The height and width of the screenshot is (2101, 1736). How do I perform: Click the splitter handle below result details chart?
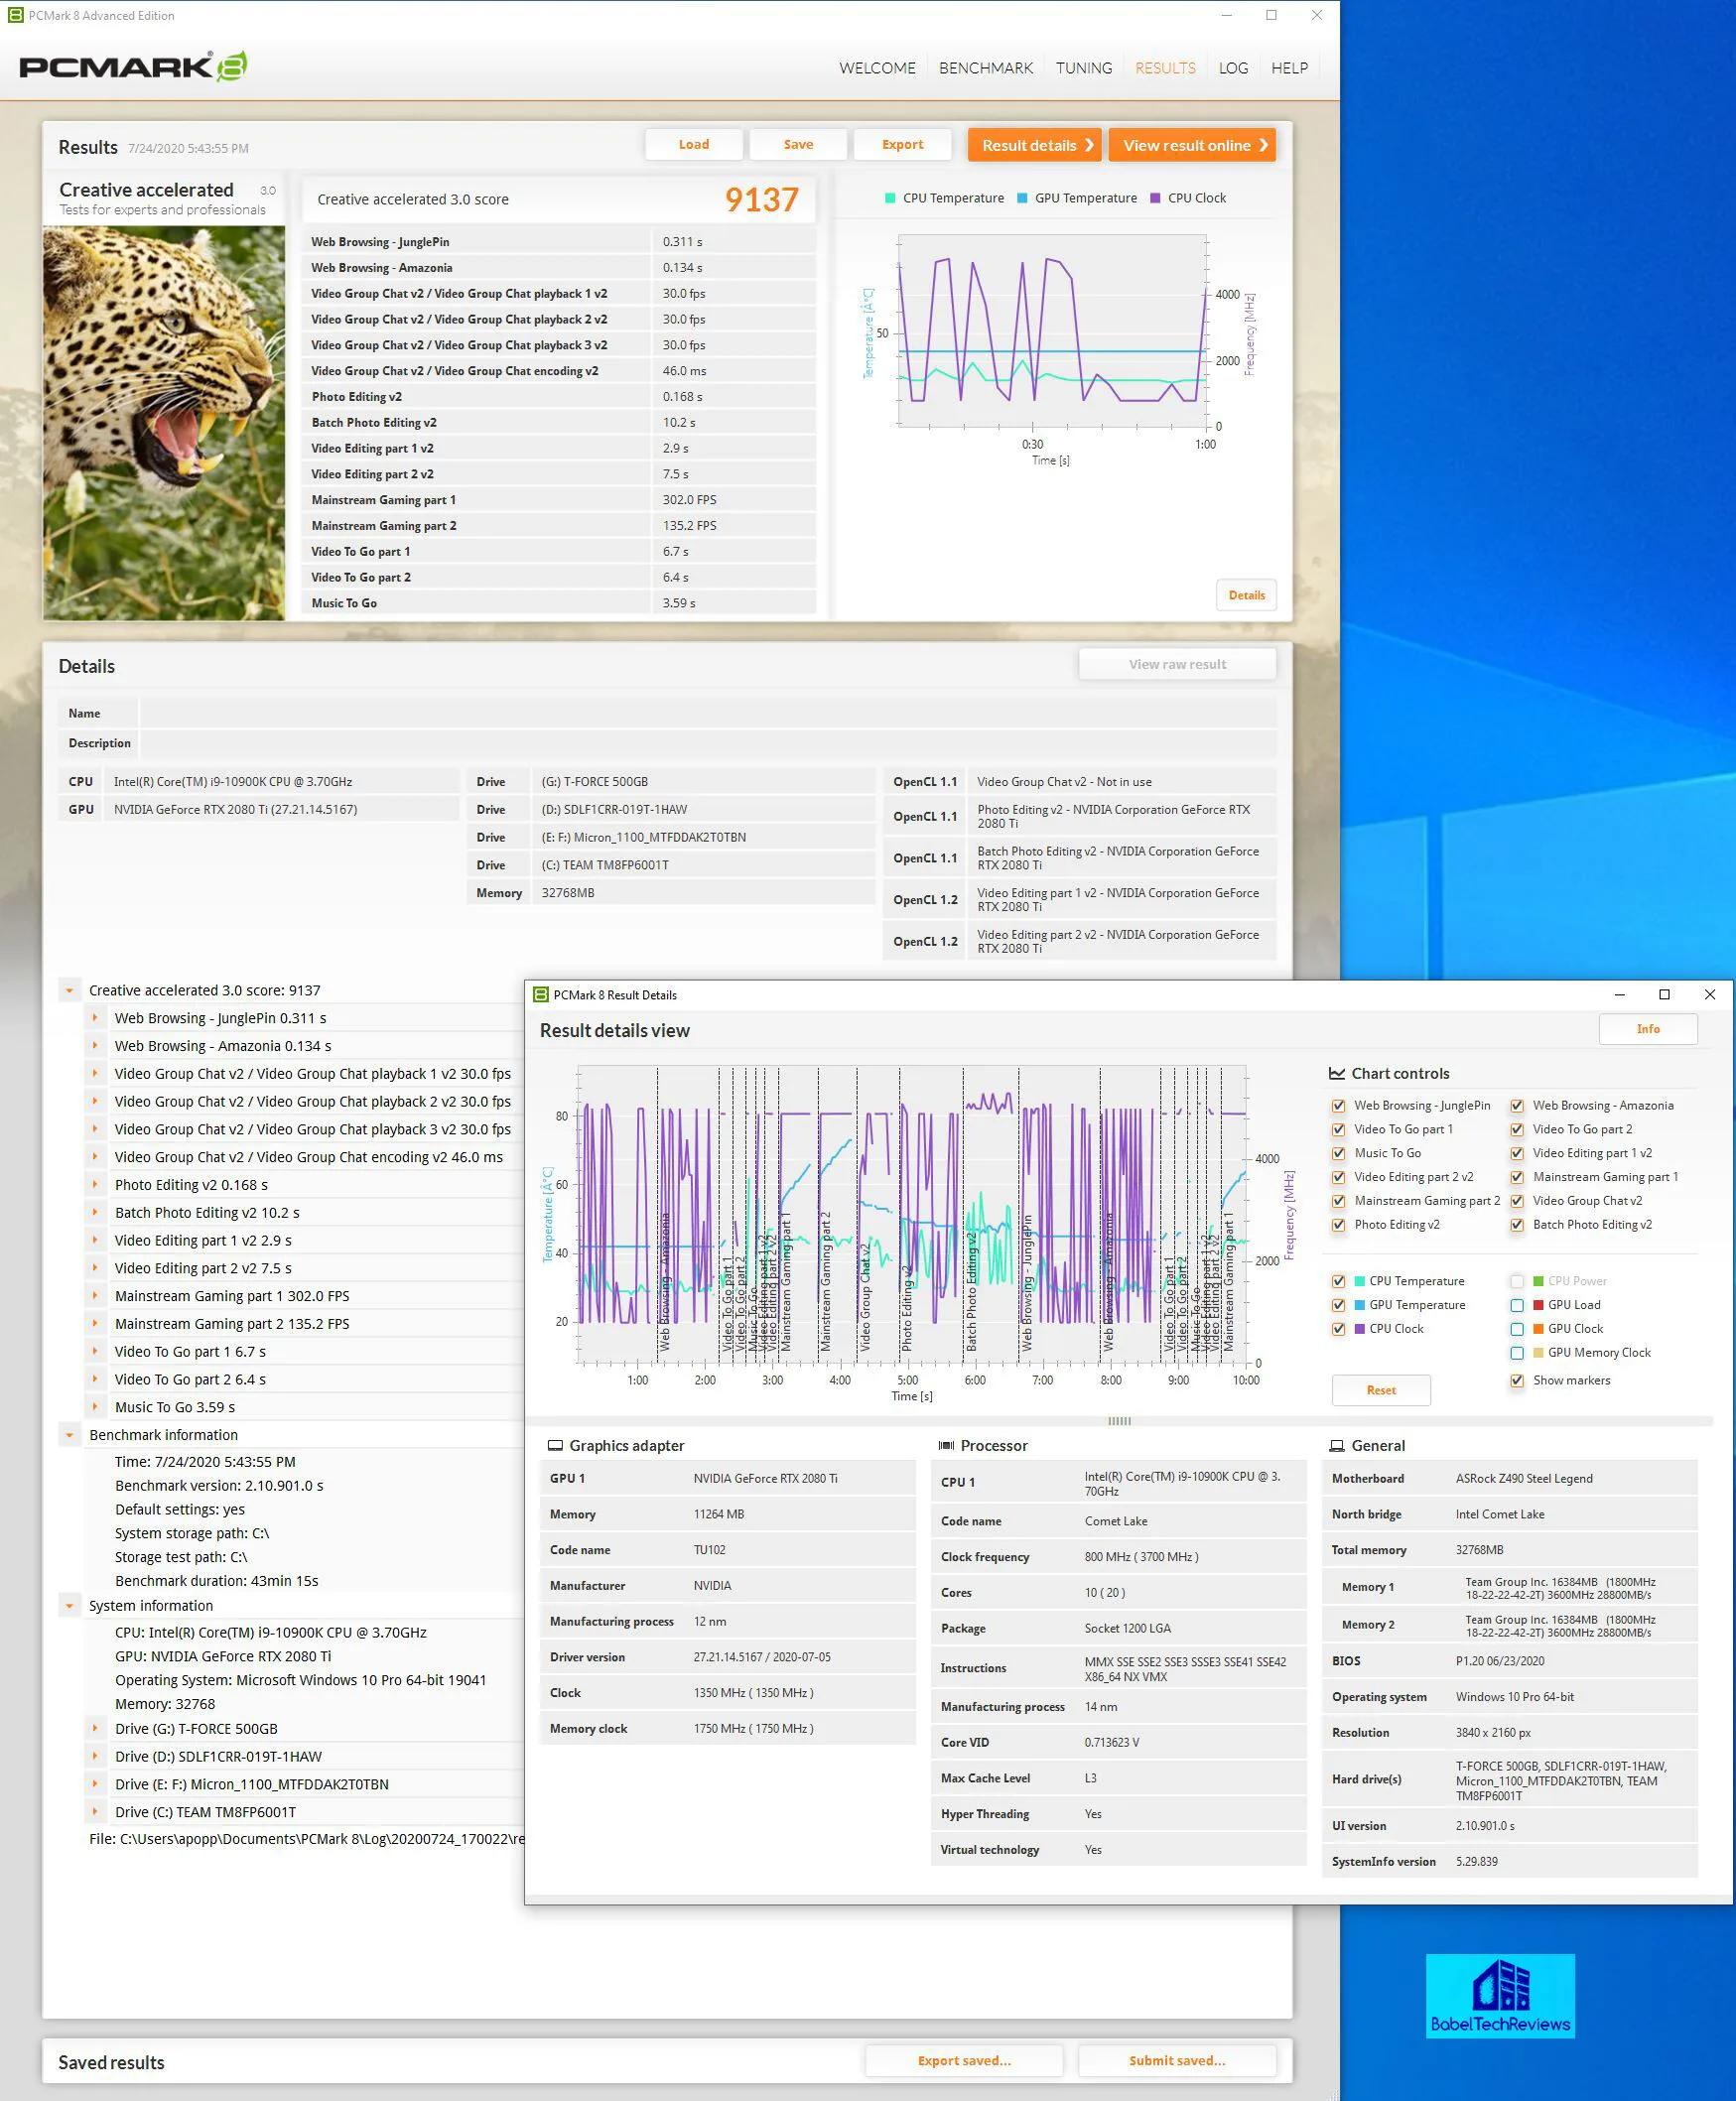click(1119, 1422)
